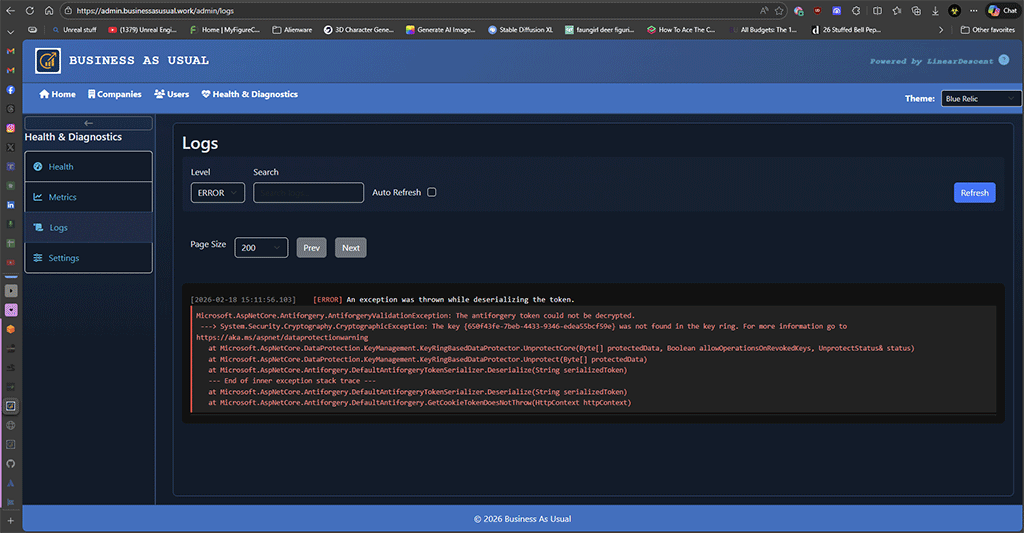Click the Next page button
Screen dimensions: 1024x533
click(350, 248)
